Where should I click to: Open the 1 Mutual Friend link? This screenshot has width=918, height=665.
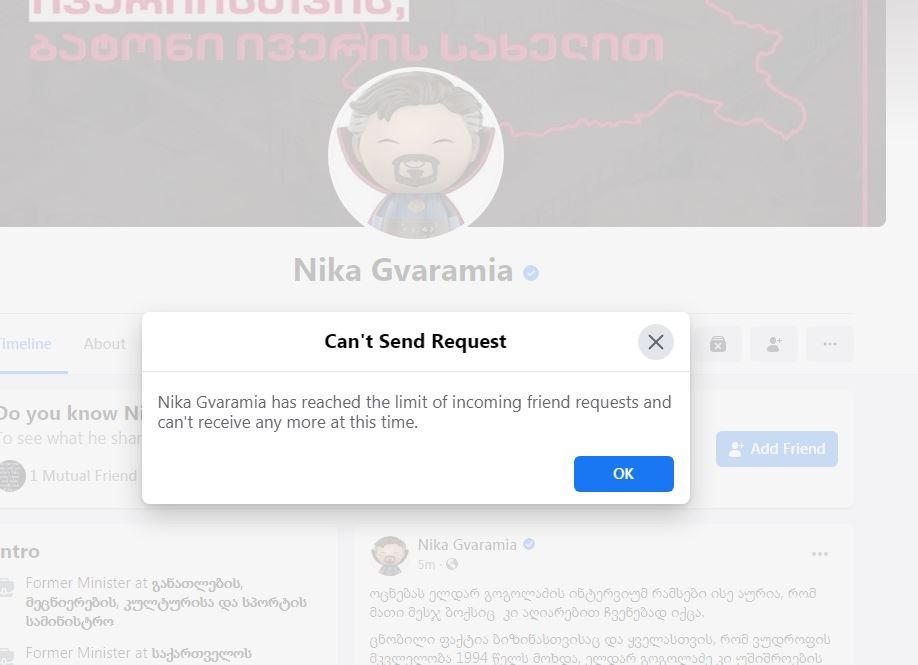(83, 475)
